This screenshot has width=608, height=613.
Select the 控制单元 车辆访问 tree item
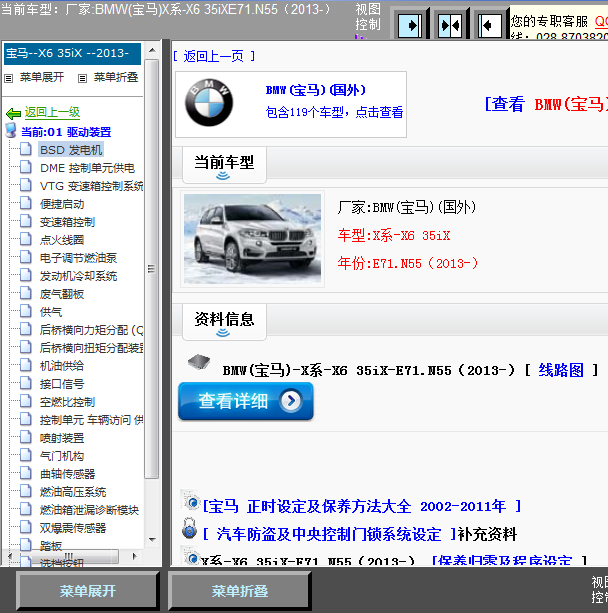[x=91, y=420]
